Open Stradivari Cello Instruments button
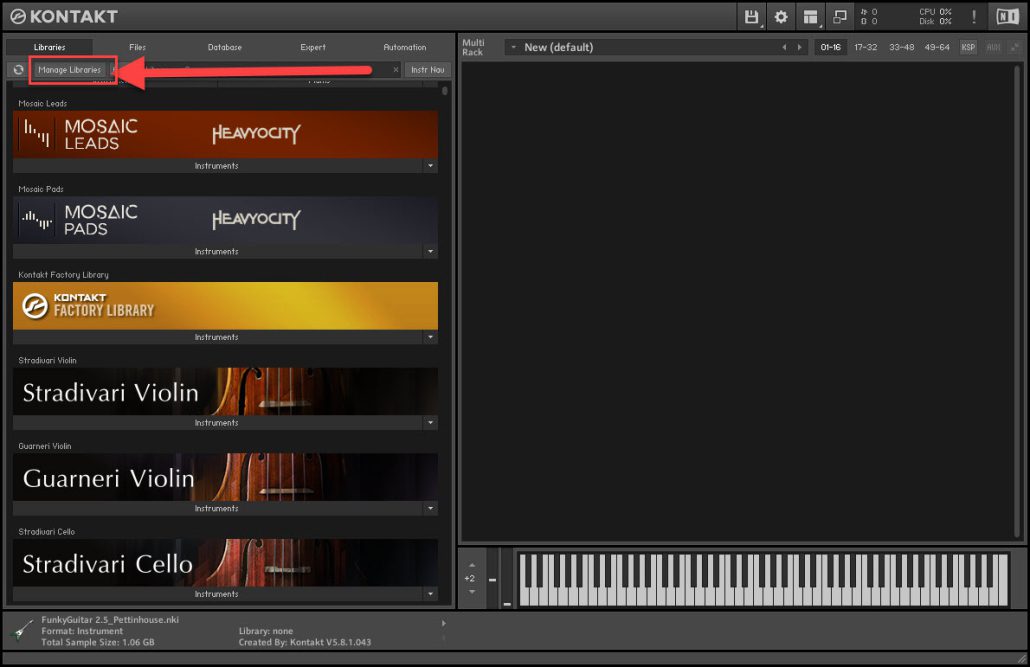 pos(217,594)
